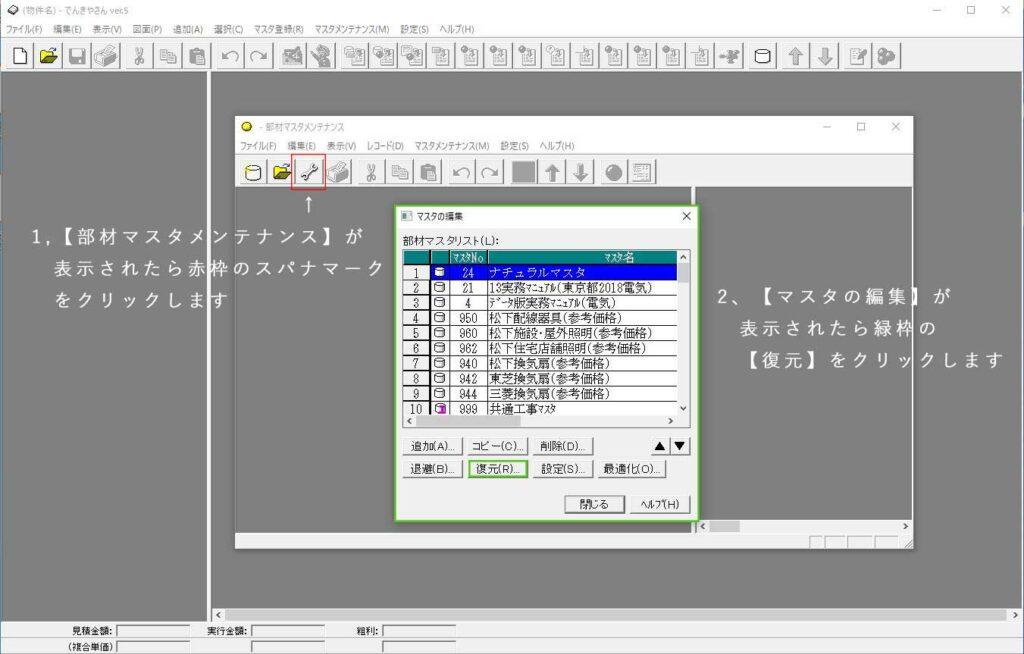1024x654 pixels.
Task: Move selected master up with black triangle
Action: (661, 446)
